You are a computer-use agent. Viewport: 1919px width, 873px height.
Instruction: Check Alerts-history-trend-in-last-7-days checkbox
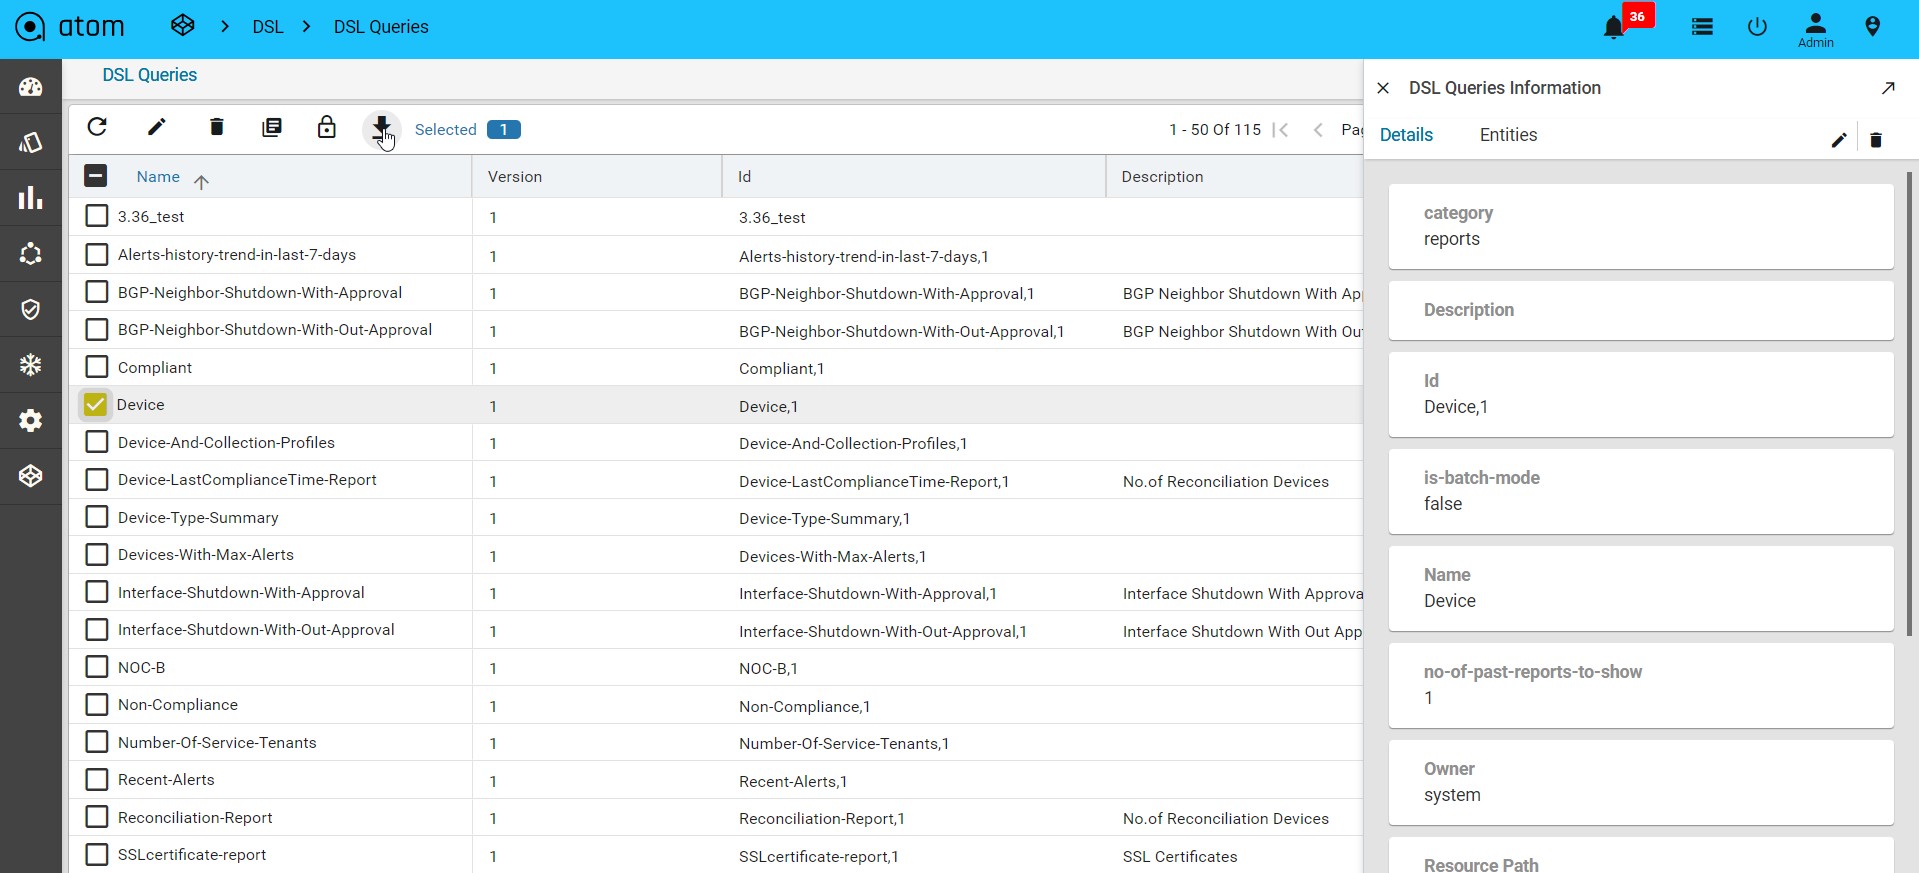97,254
